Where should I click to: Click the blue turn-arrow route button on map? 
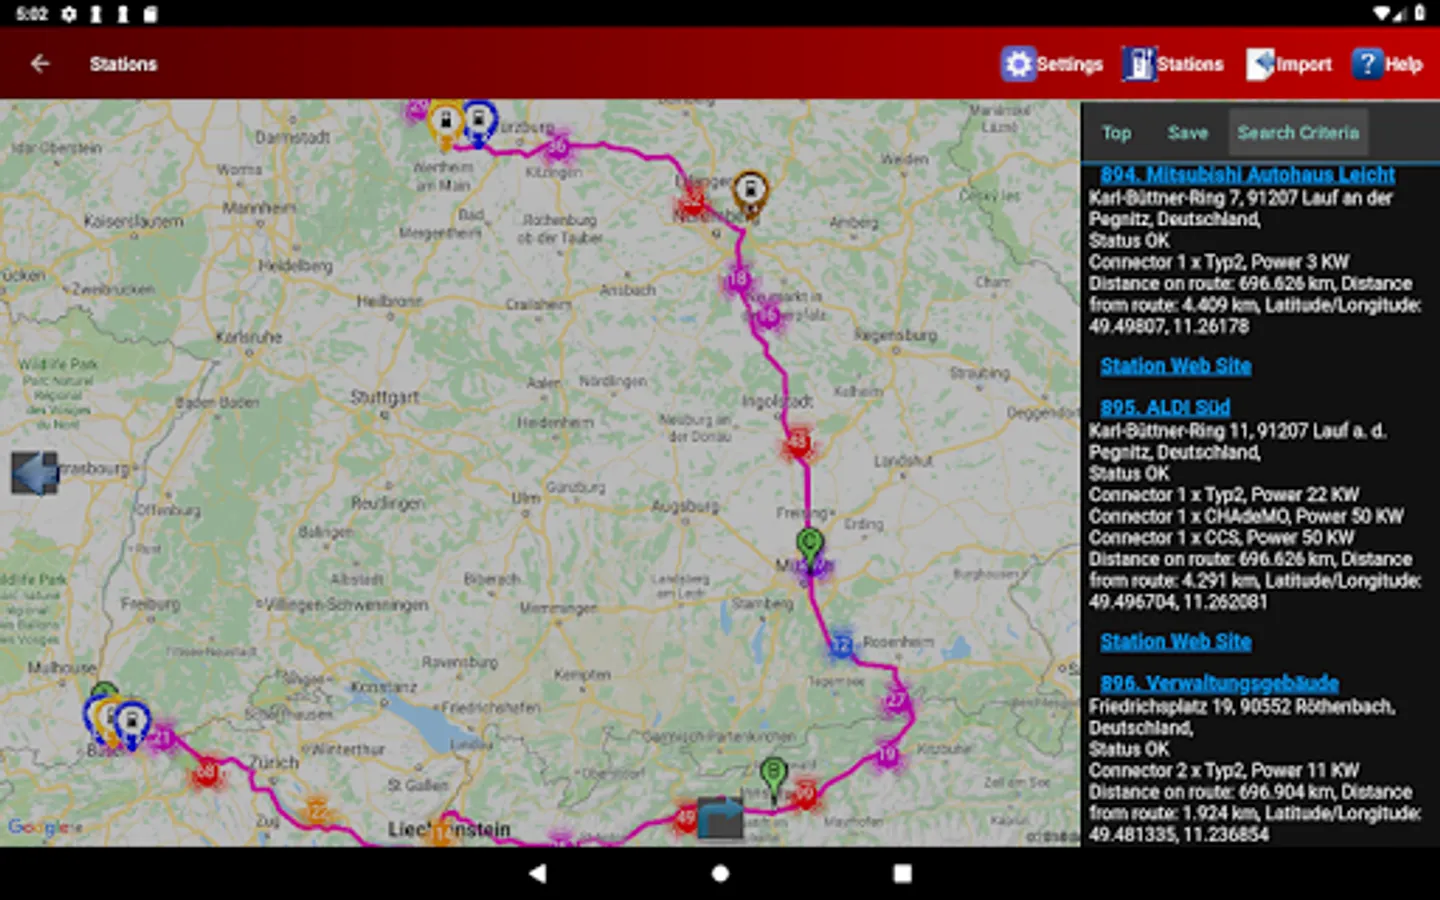pyautogui.click(x=720, y=817)
